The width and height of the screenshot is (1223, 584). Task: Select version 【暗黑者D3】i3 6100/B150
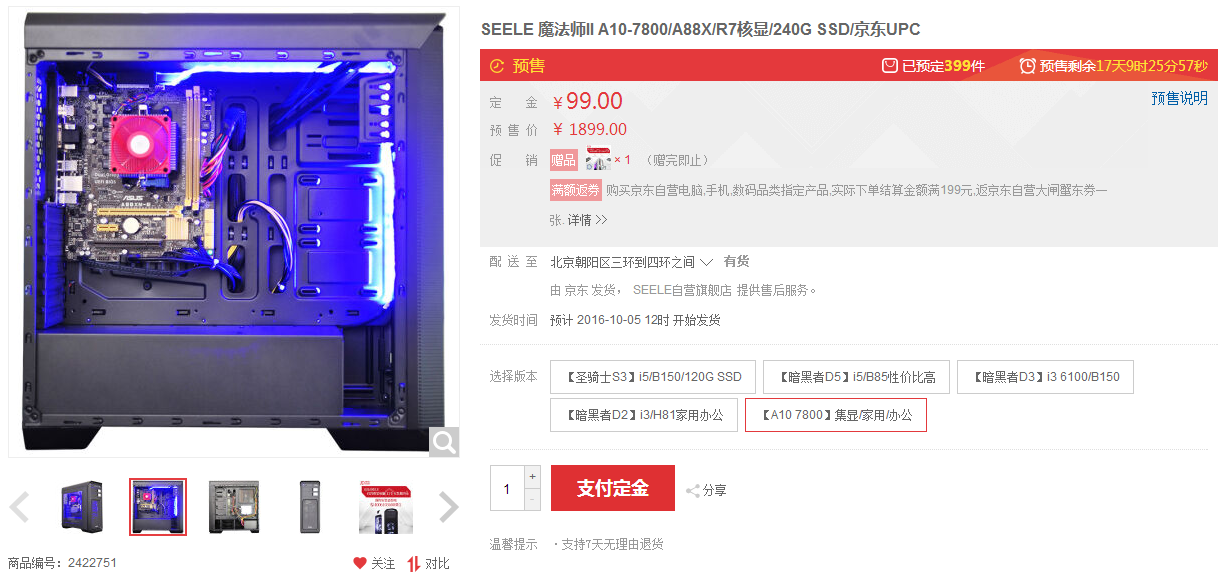(x=1045, y=377)
